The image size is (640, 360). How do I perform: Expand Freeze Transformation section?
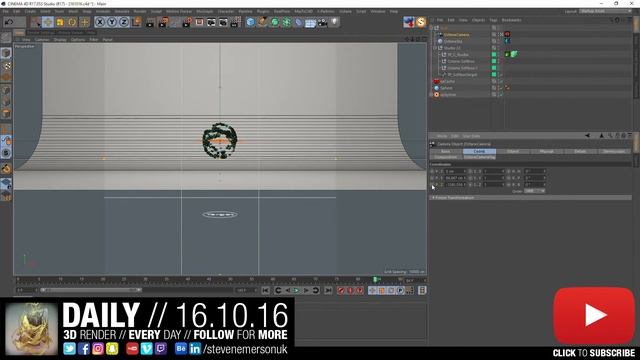(530, 198)
